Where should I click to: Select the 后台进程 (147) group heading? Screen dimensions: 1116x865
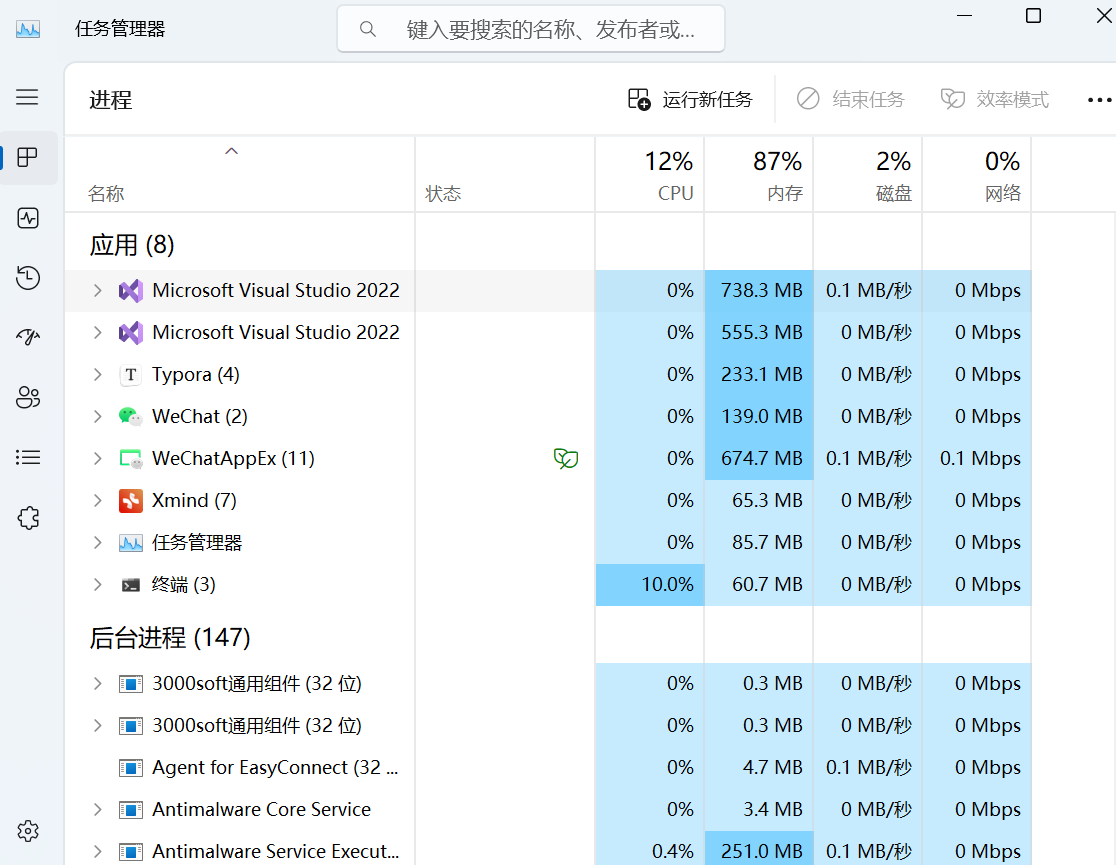point(169,637)
